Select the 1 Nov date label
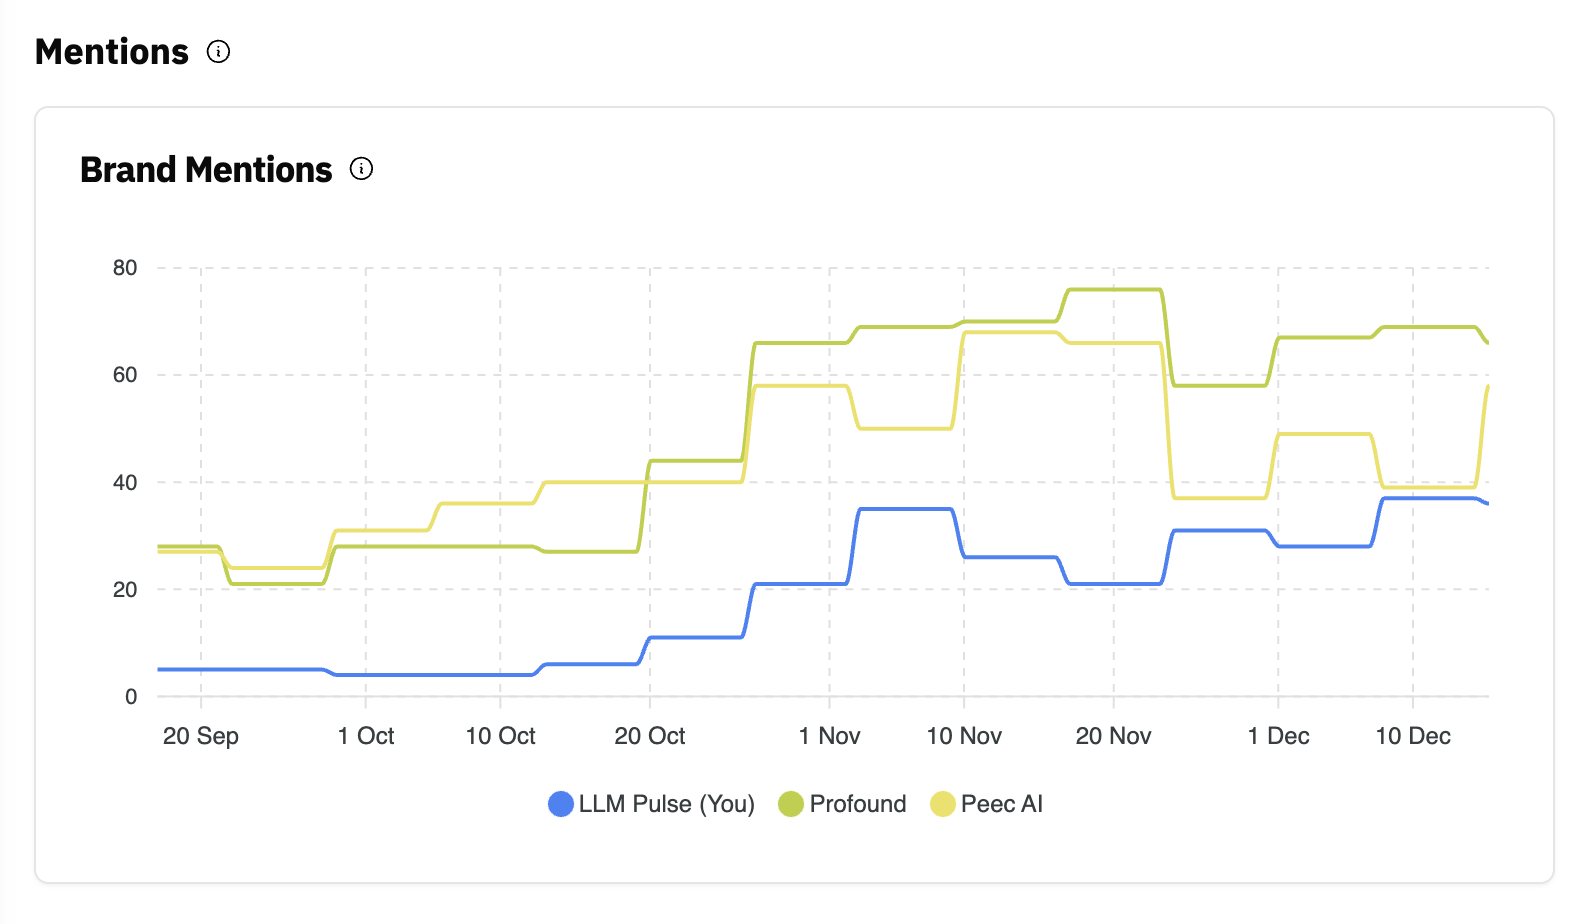Screen dimensions: 1582x924 click(x=829, y=736)
